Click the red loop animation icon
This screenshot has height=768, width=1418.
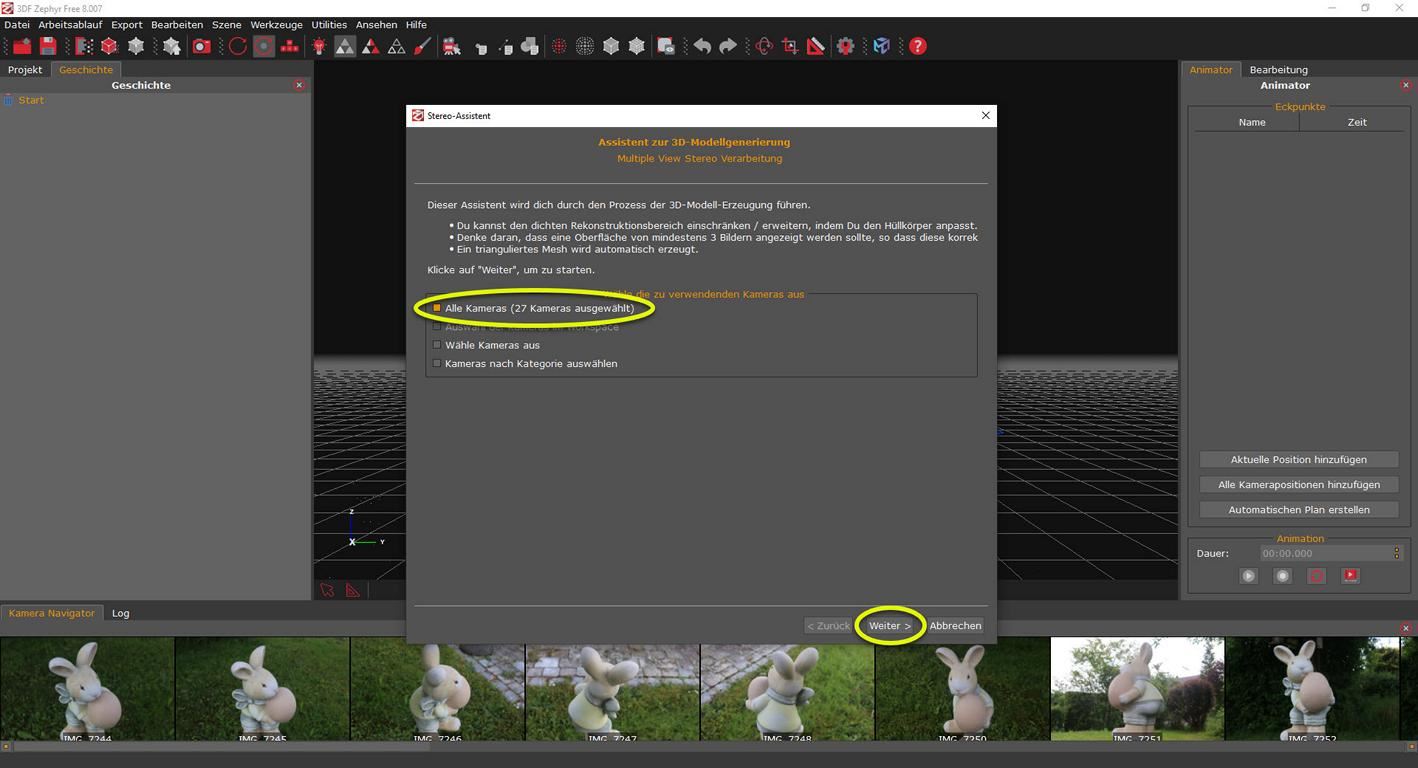(1316, 576)
